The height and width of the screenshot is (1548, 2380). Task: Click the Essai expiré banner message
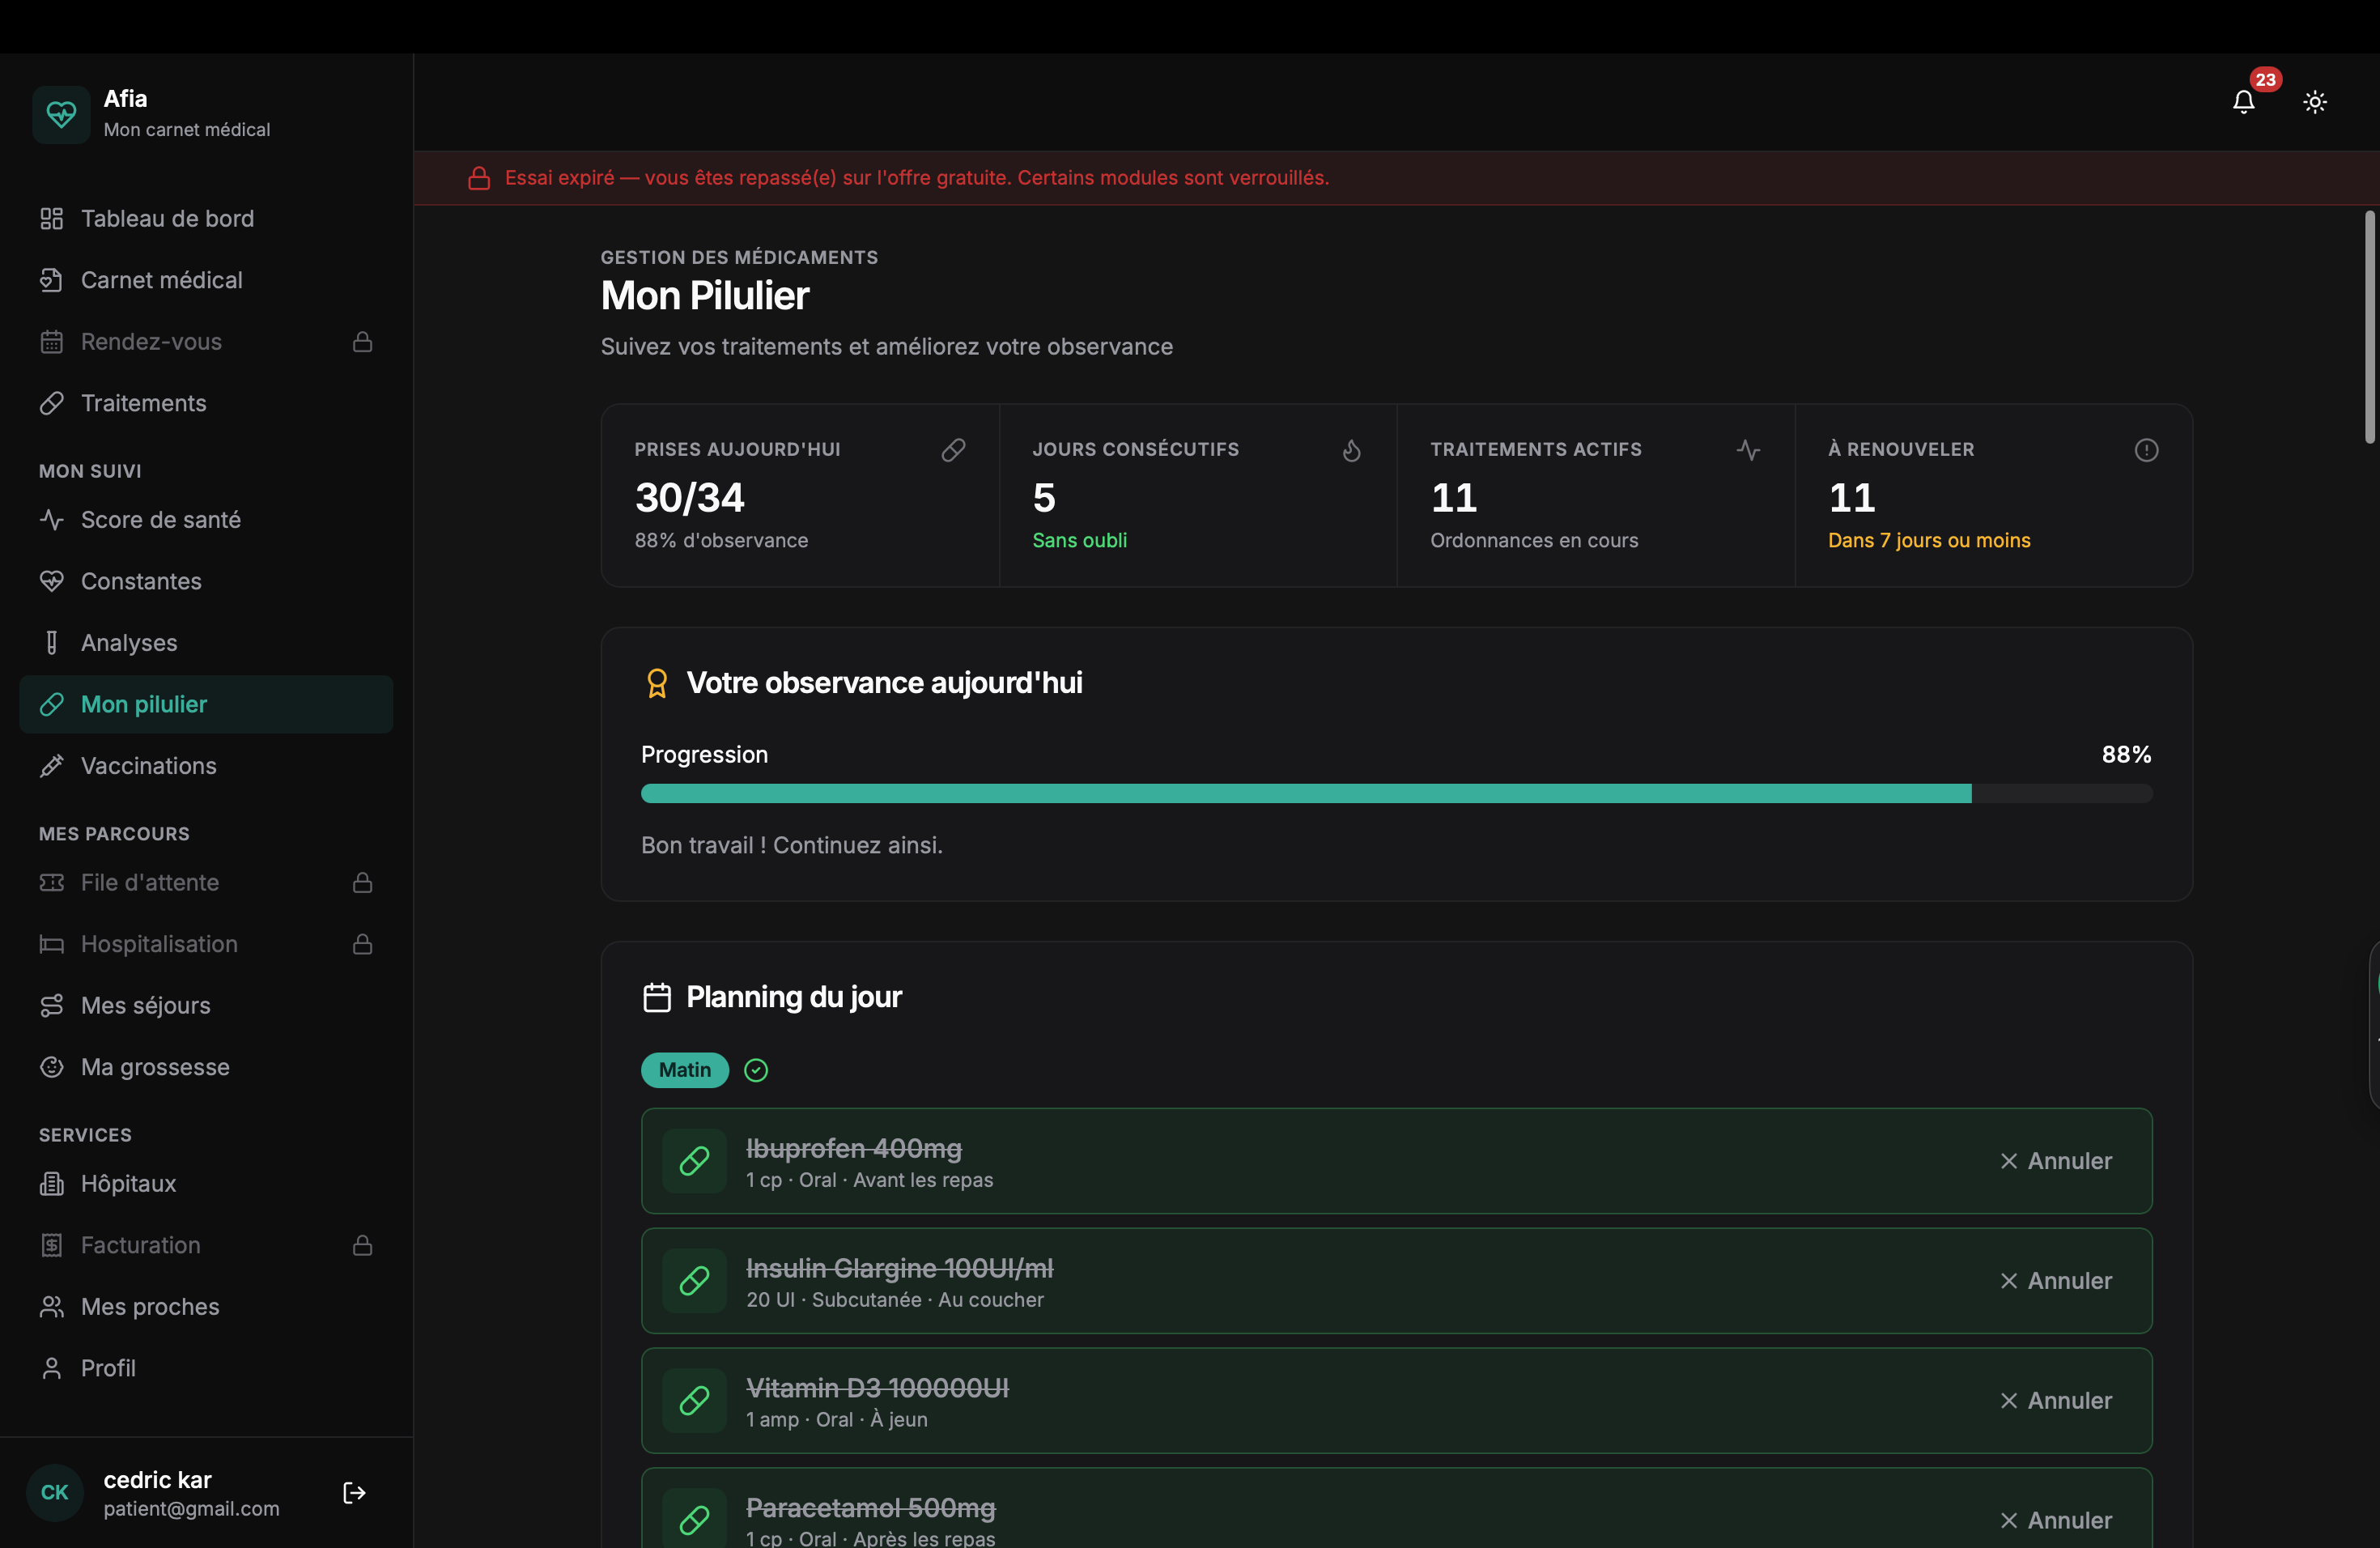tap(917, 178)
